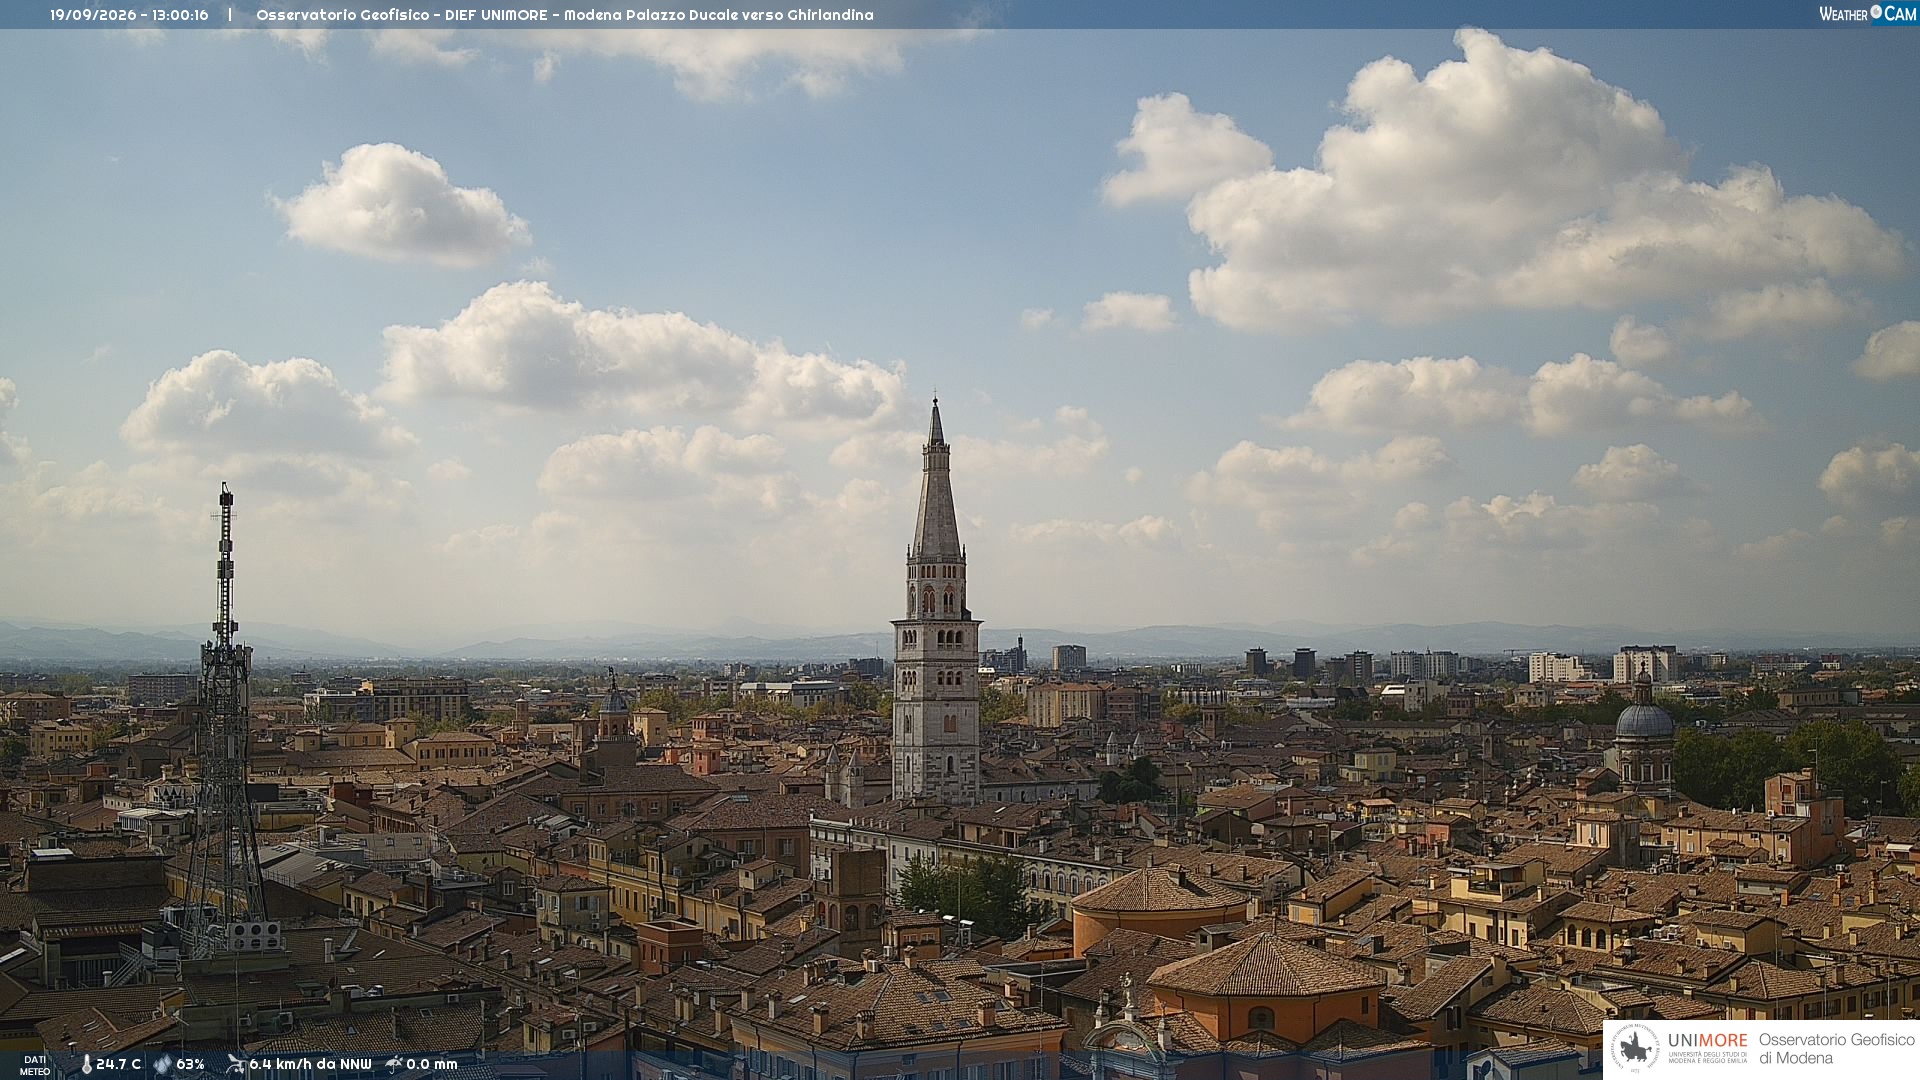Click the 6.4 km/h da NNW wind reading
Image resolution: width=1920 pixels, height=1080 pixels.
pyautogui.click(x=310, y=1064)
